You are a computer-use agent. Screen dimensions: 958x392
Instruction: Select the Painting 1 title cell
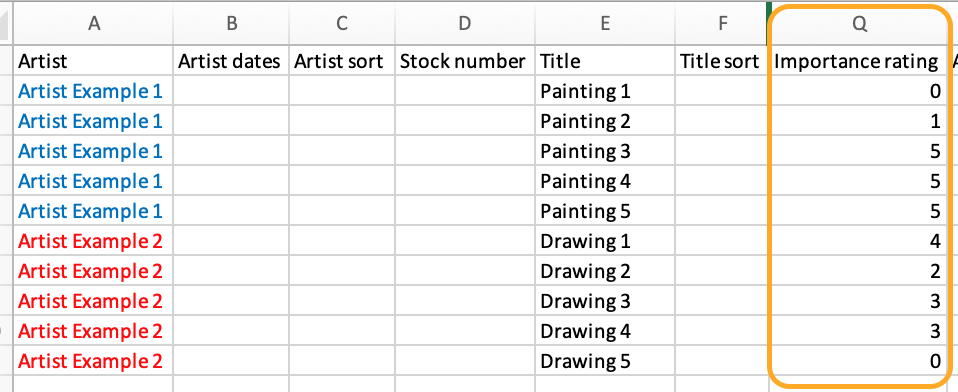(605, 91)
